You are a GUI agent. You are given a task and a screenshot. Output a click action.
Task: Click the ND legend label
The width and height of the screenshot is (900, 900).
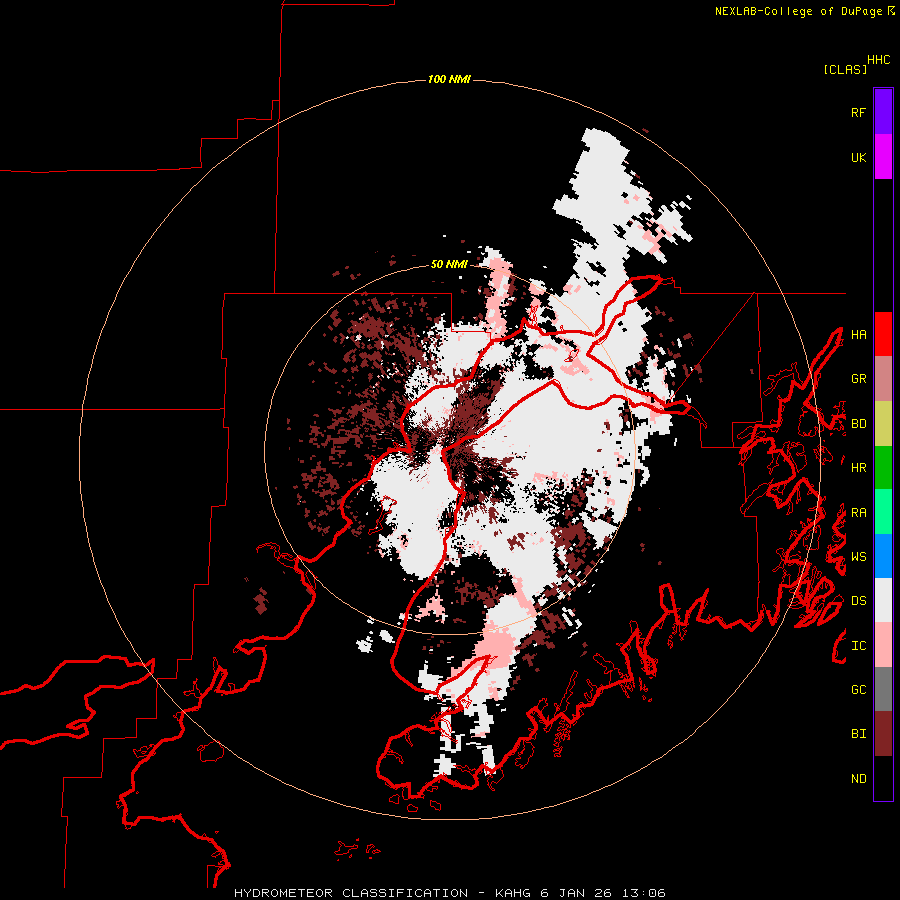pyautogui.click(x=858, y=779)
